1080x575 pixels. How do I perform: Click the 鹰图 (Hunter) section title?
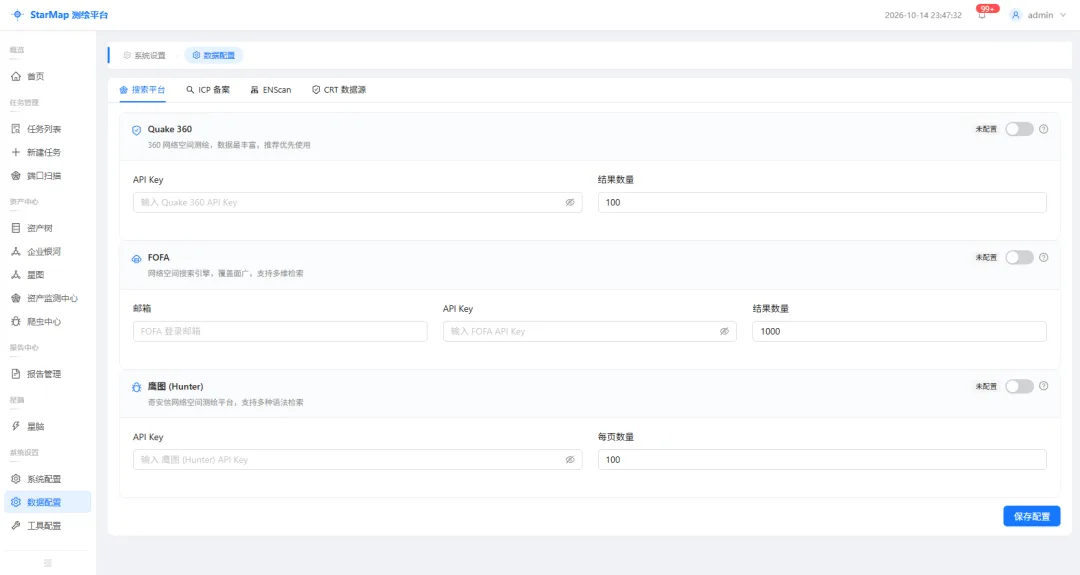click(x=175, y=386)
